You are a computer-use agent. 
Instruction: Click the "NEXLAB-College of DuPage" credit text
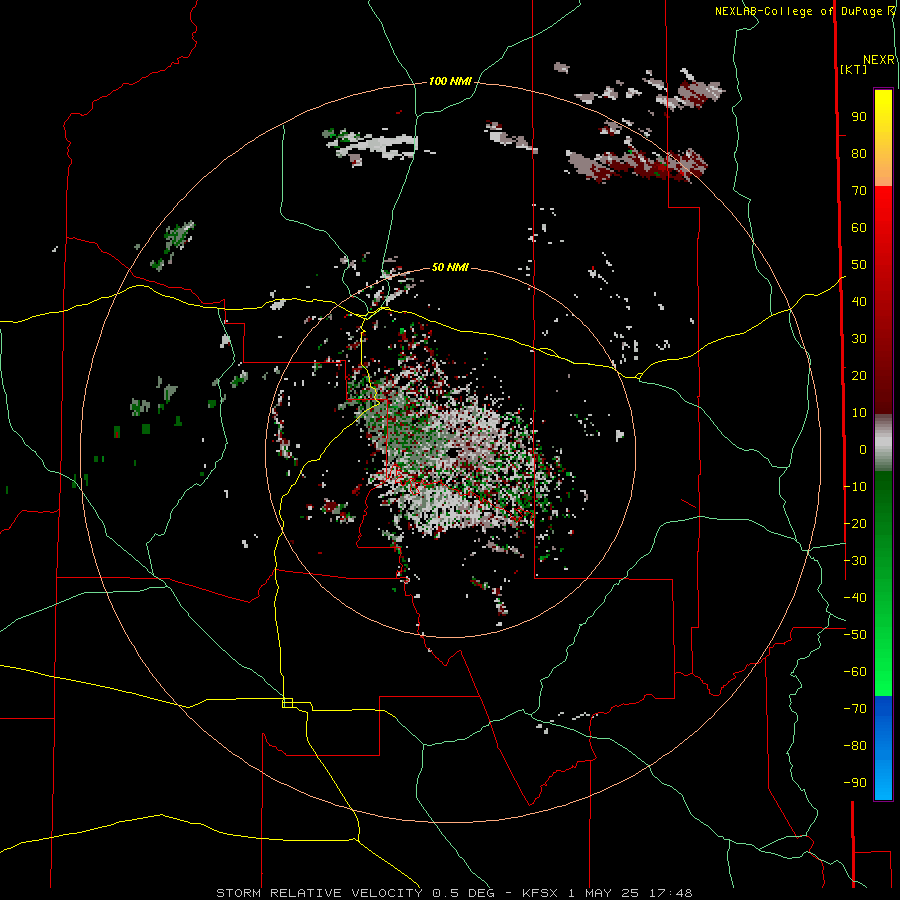pos(800,11)
